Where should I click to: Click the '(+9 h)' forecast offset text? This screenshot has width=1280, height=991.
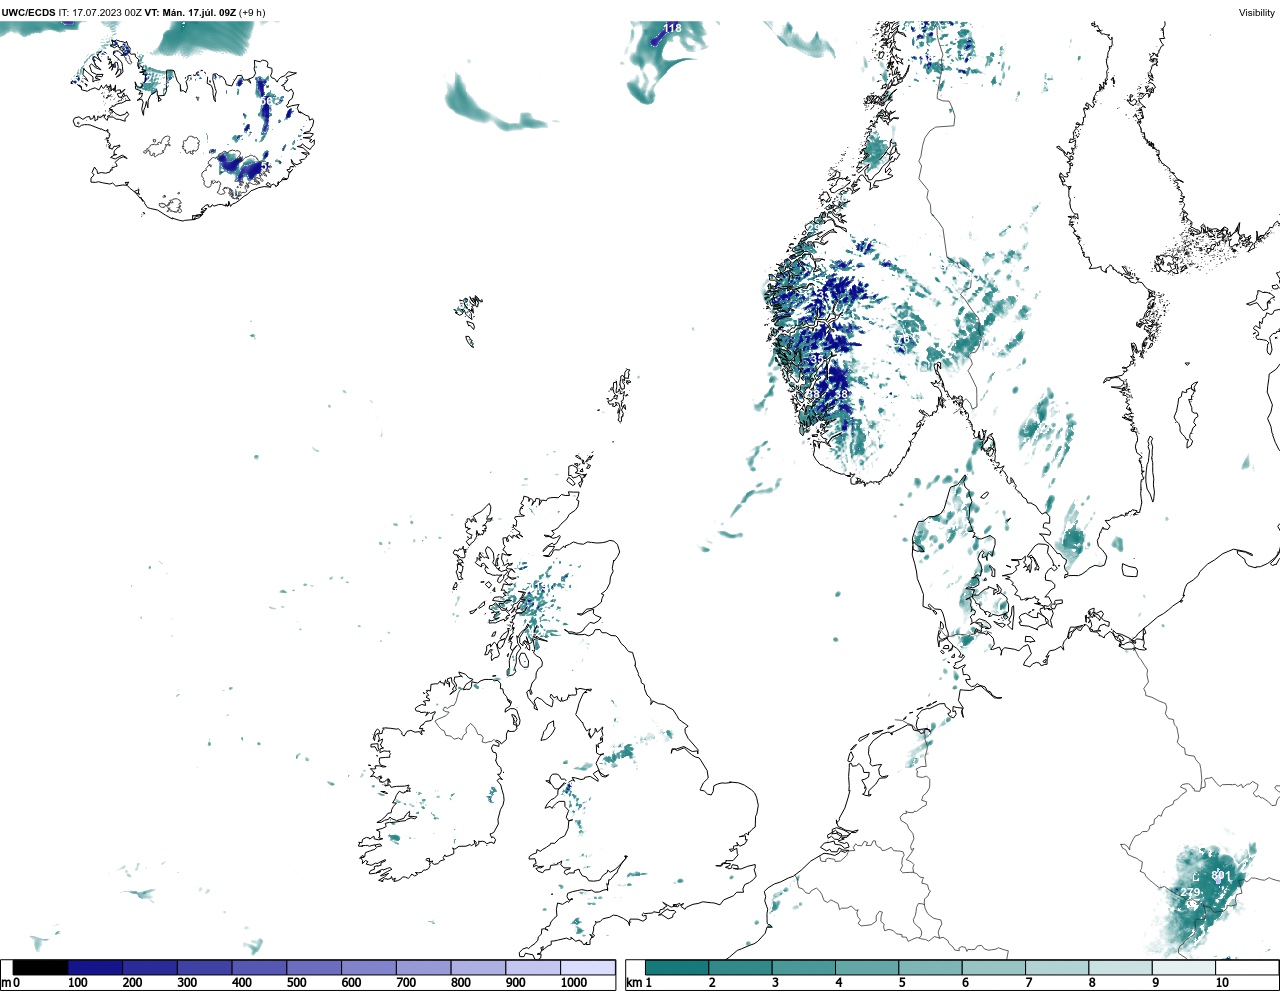point(252,13)
